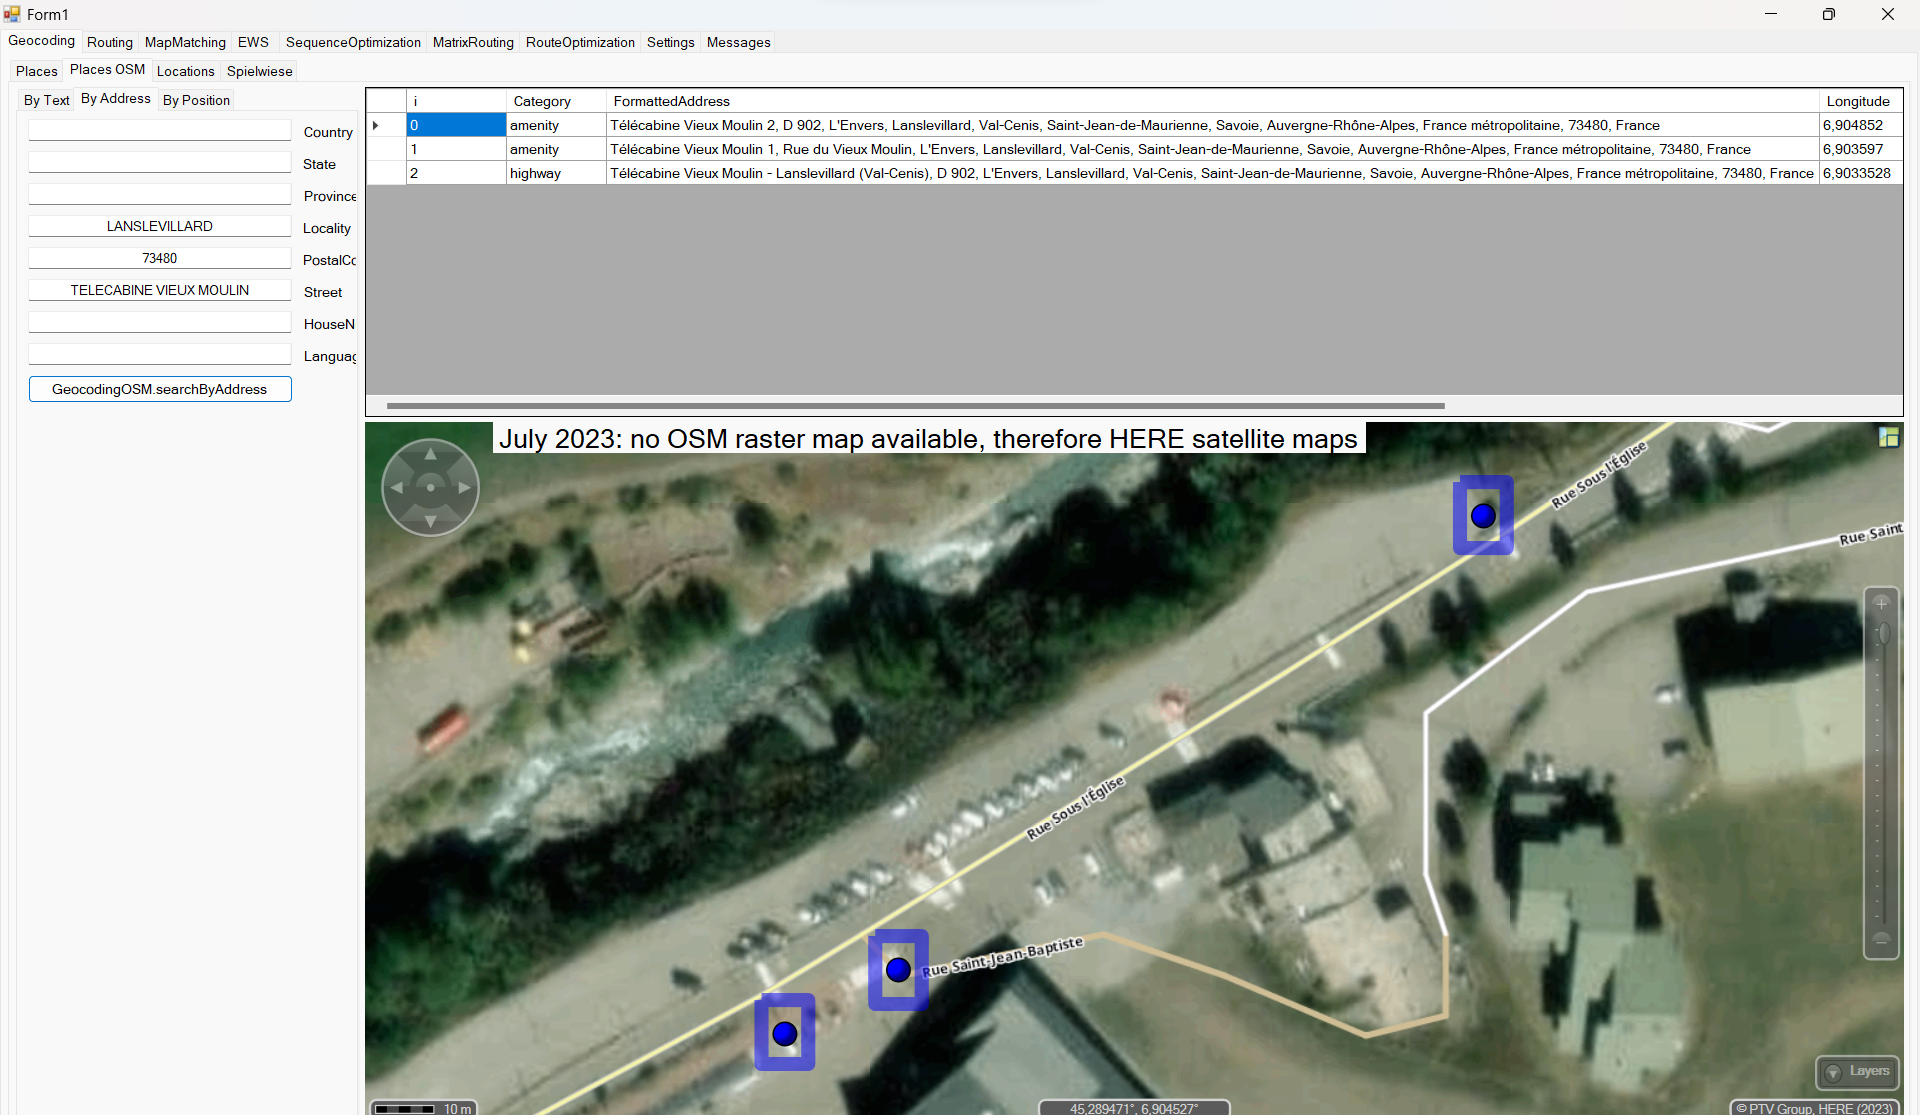
Task: Click the map zoom out minus button
Action: (x=1881, y=940)
